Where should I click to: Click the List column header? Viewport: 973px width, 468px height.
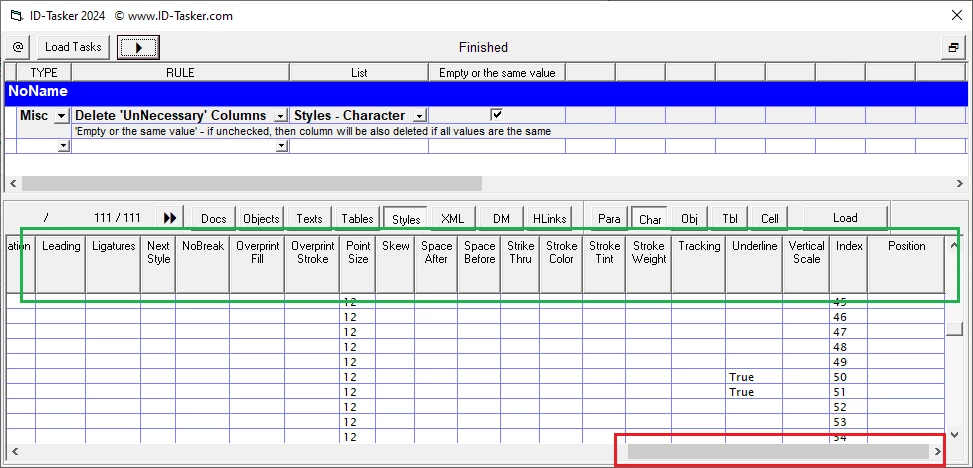pyautogui.click(x=359, y=73)
